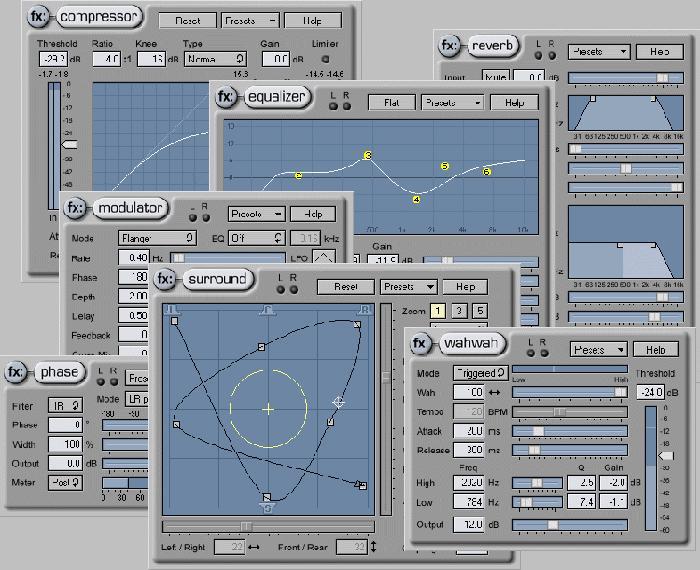This screenshot has height=570, width=700.
Task: Click the reverb Help button
Action: pyautogui.click(x=659, y=52)
